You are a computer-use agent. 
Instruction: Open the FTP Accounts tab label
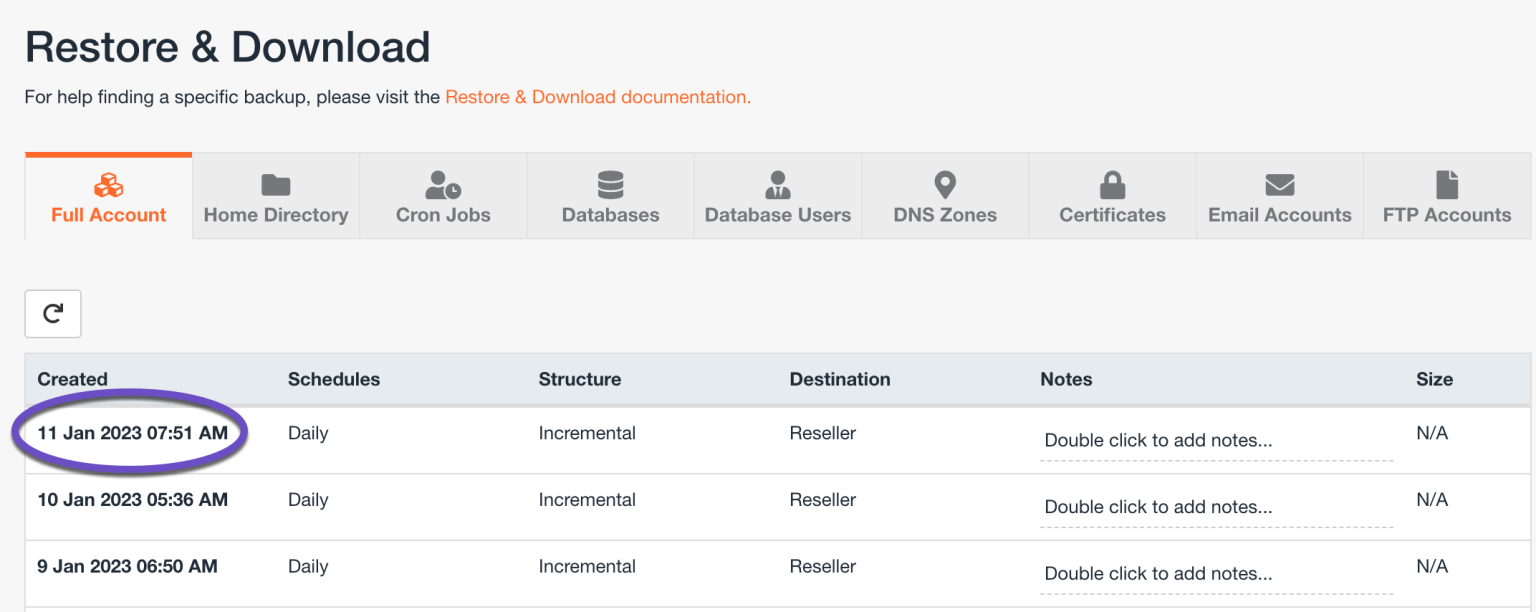tap(1446, 215)
